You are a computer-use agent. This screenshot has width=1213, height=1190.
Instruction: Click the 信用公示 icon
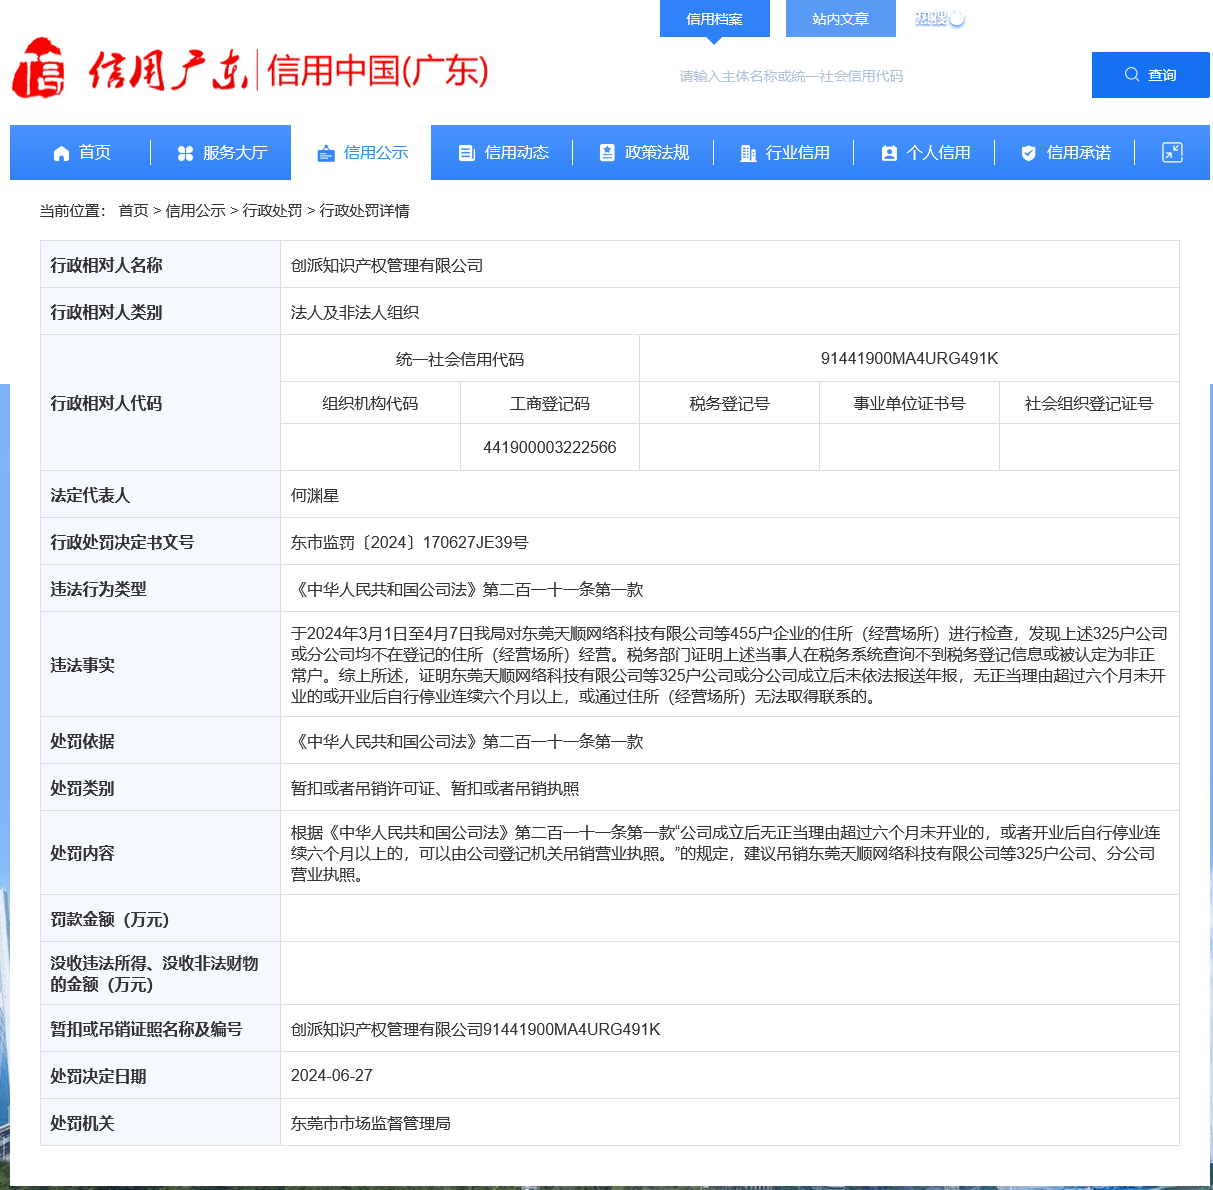click(x=325, y=153)
